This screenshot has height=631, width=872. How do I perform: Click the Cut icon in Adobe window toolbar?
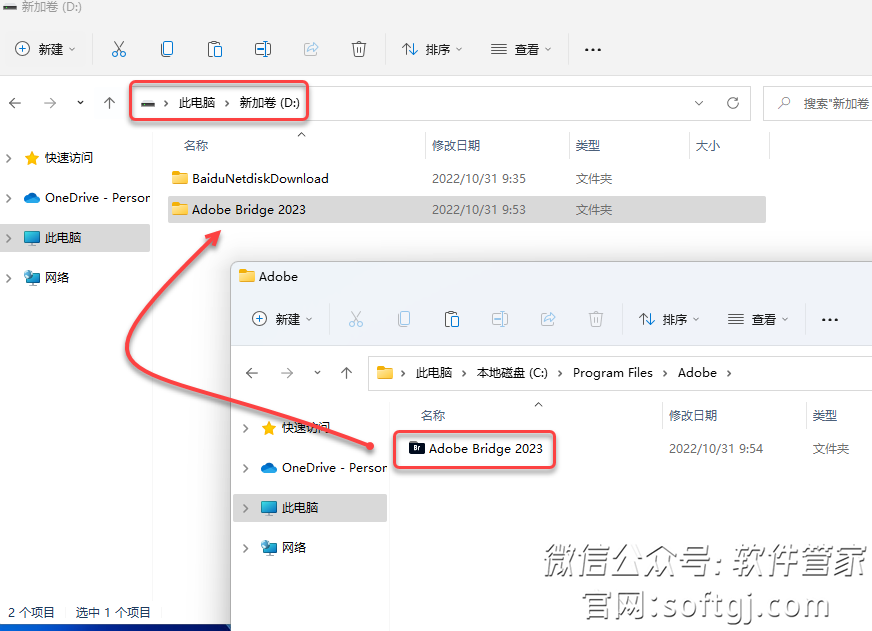(x=356, y=319)
